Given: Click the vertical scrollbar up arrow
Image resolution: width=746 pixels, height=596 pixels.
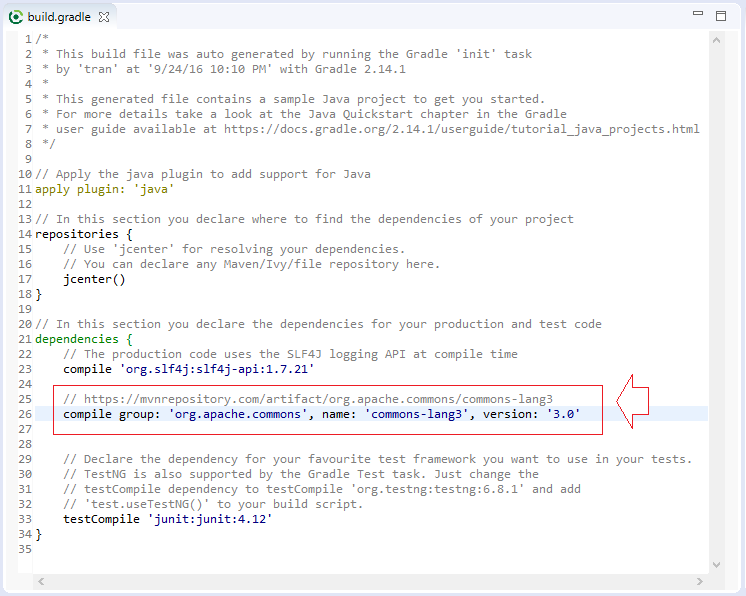Looking at the screenshot, I should point(717,40).
